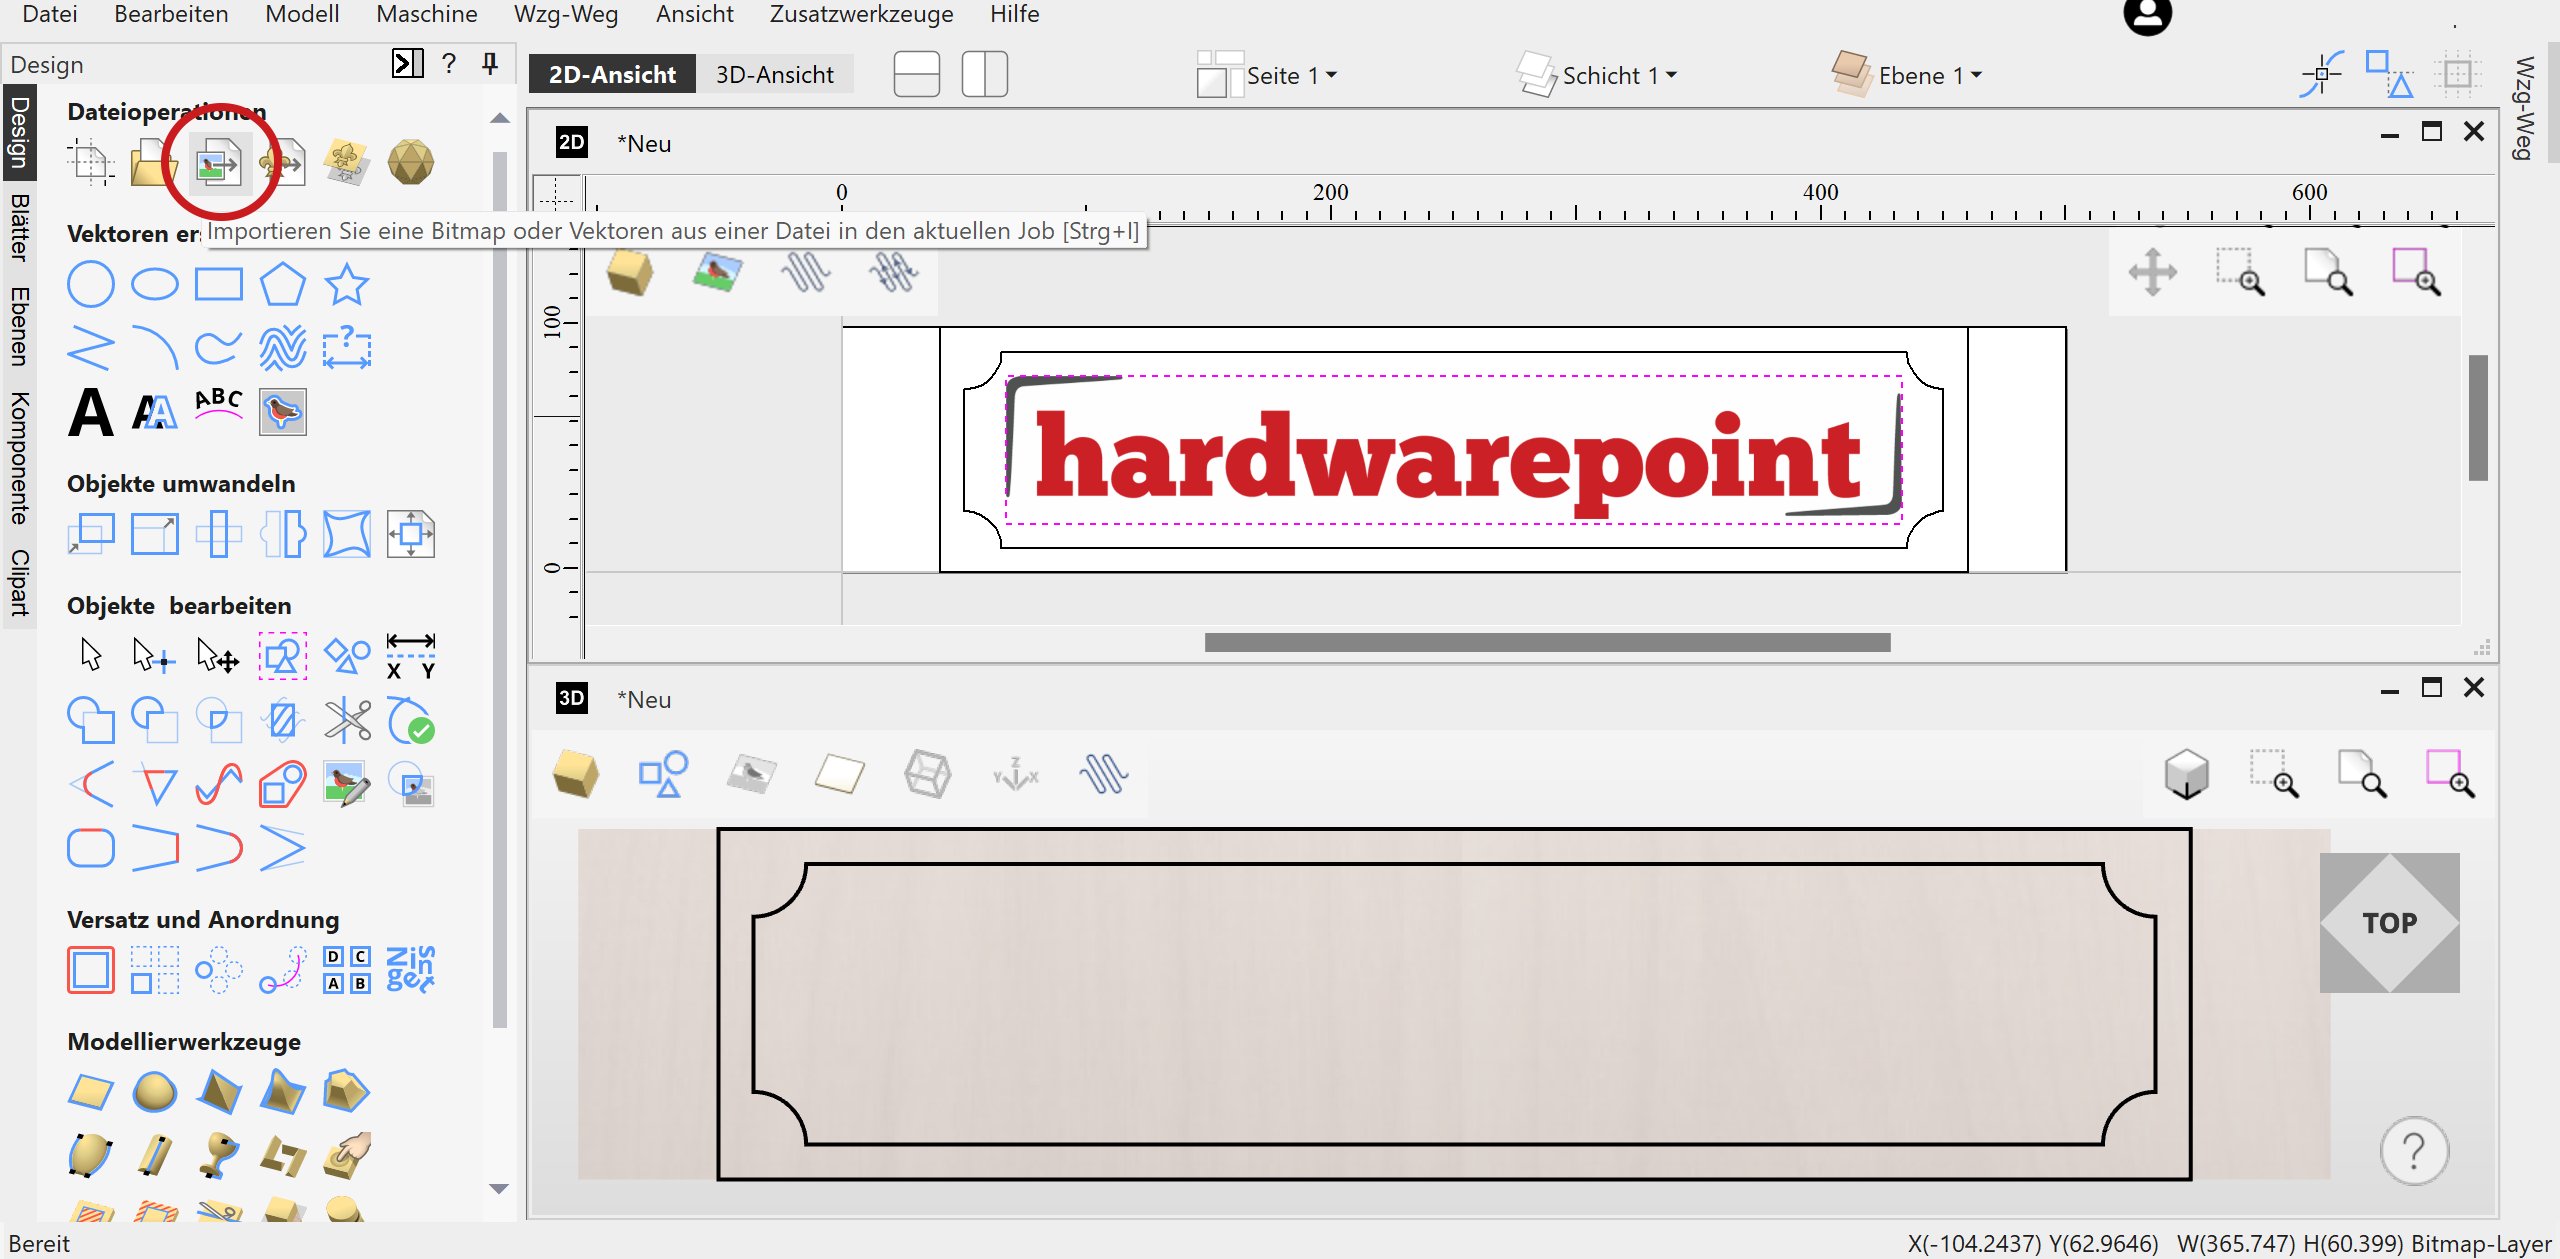Click the pan arrows icon in 2D view

tap(2152, 272)
